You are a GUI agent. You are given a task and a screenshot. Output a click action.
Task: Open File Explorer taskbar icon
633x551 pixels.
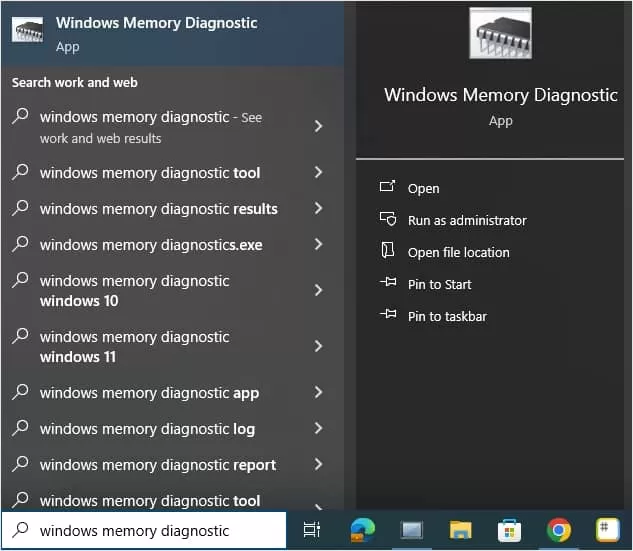[460, 530]
